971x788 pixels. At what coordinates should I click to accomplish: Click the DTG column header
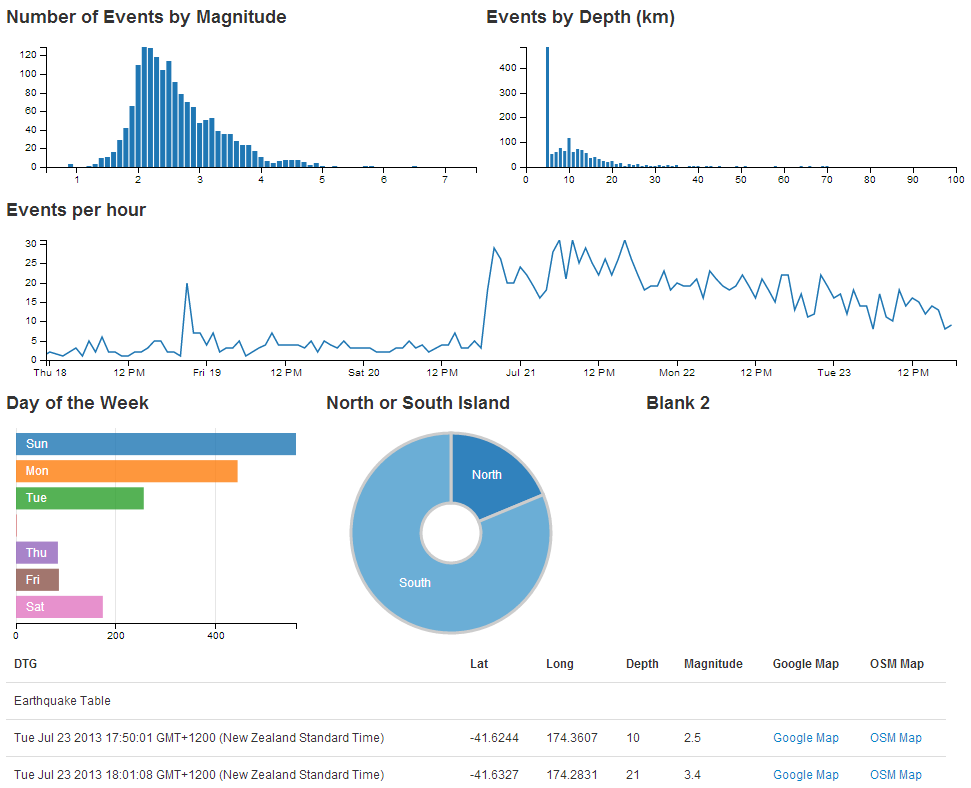tap(24, 663)
